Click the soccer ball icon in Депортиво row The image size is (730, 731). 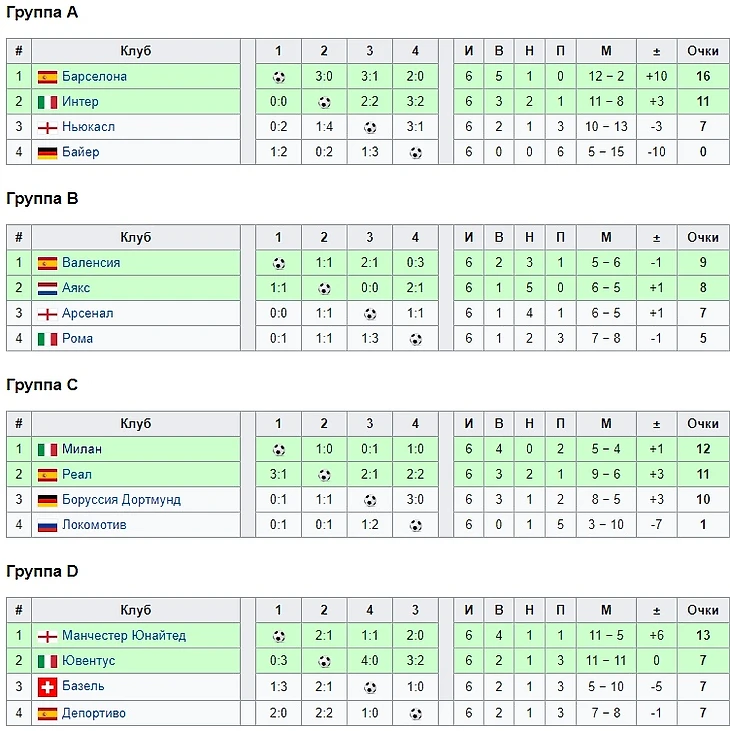[415, 713]
